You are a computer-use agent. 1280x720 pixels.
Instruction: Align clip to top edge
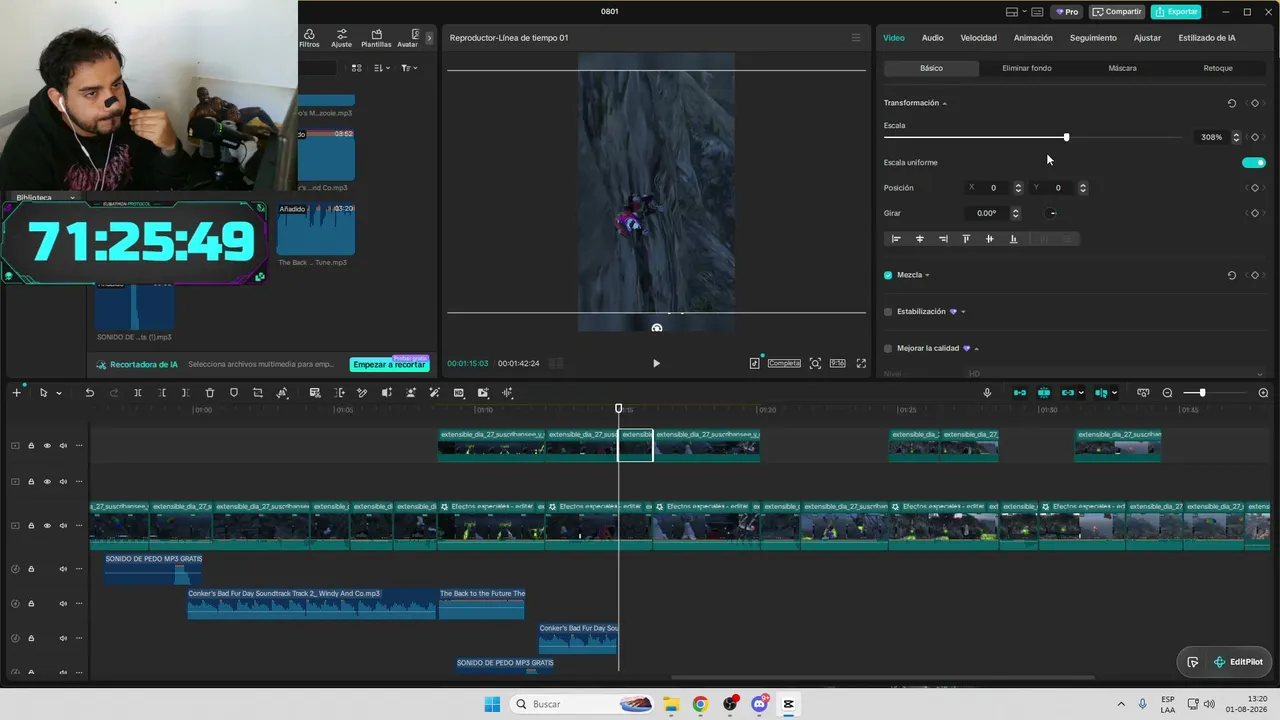tap(966, 239)
